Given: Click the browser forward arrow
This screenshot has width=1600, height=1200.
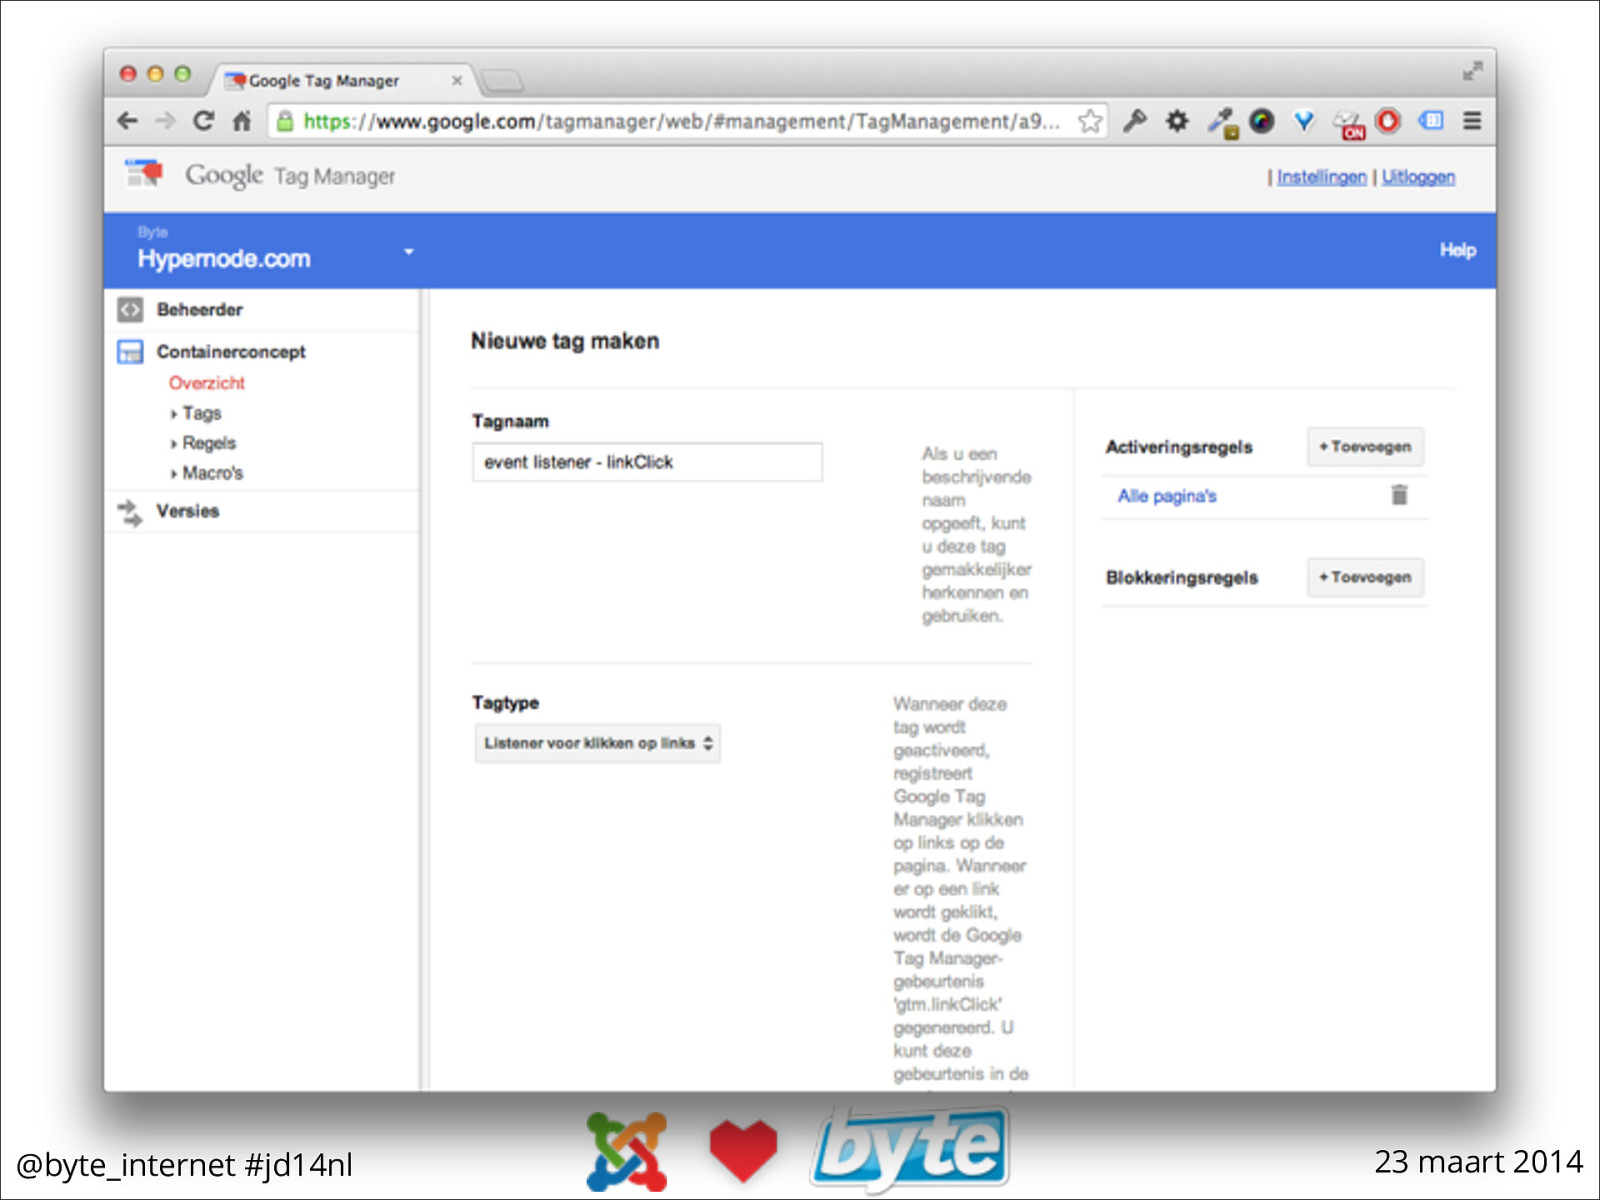Looking at the screenshot, I should click(165, 121).
